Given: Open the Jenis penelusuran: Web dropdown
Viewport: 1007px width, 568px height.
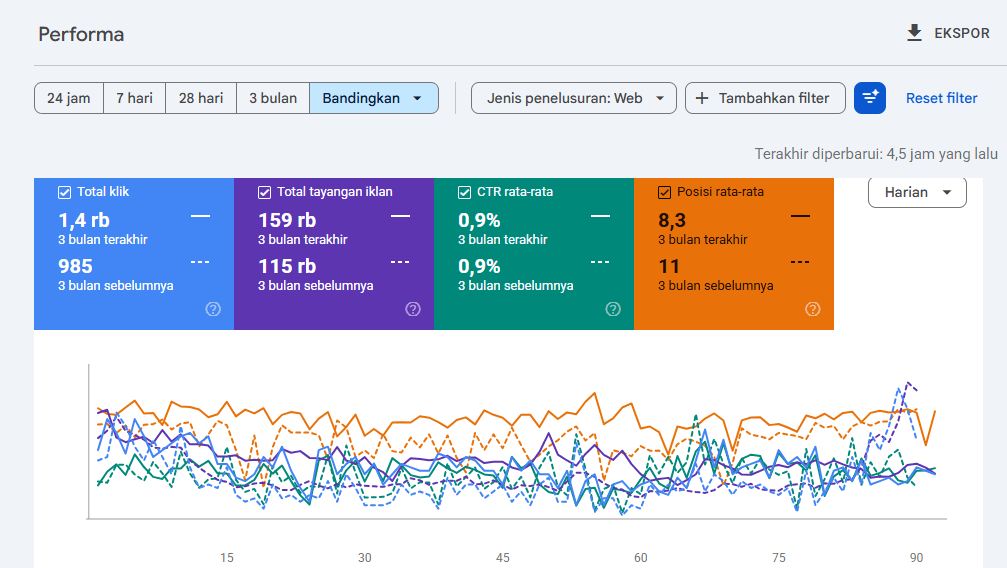Looking at the screenshot, I should [574, 98].
